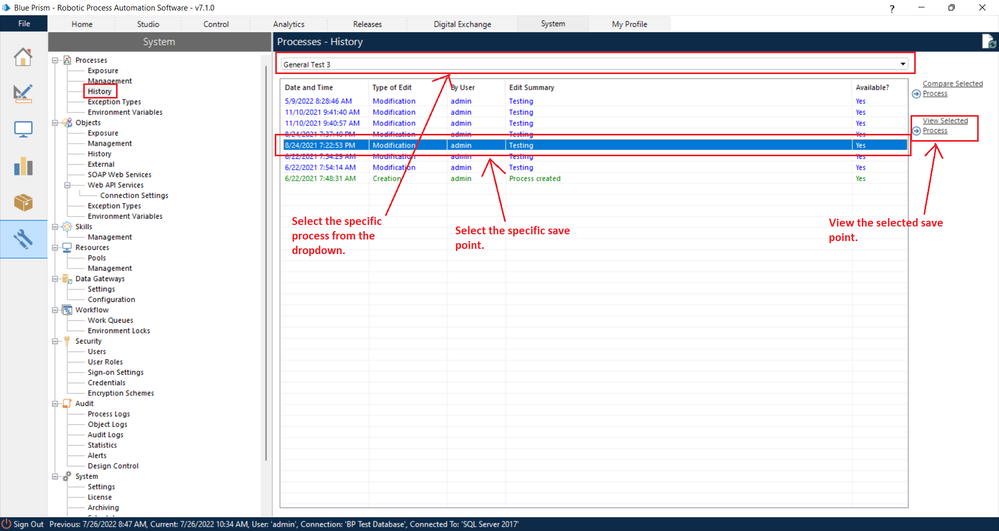999x531 pixels.
Task: Collapse the Workflow tree node
Action: (x=55, y=310)
